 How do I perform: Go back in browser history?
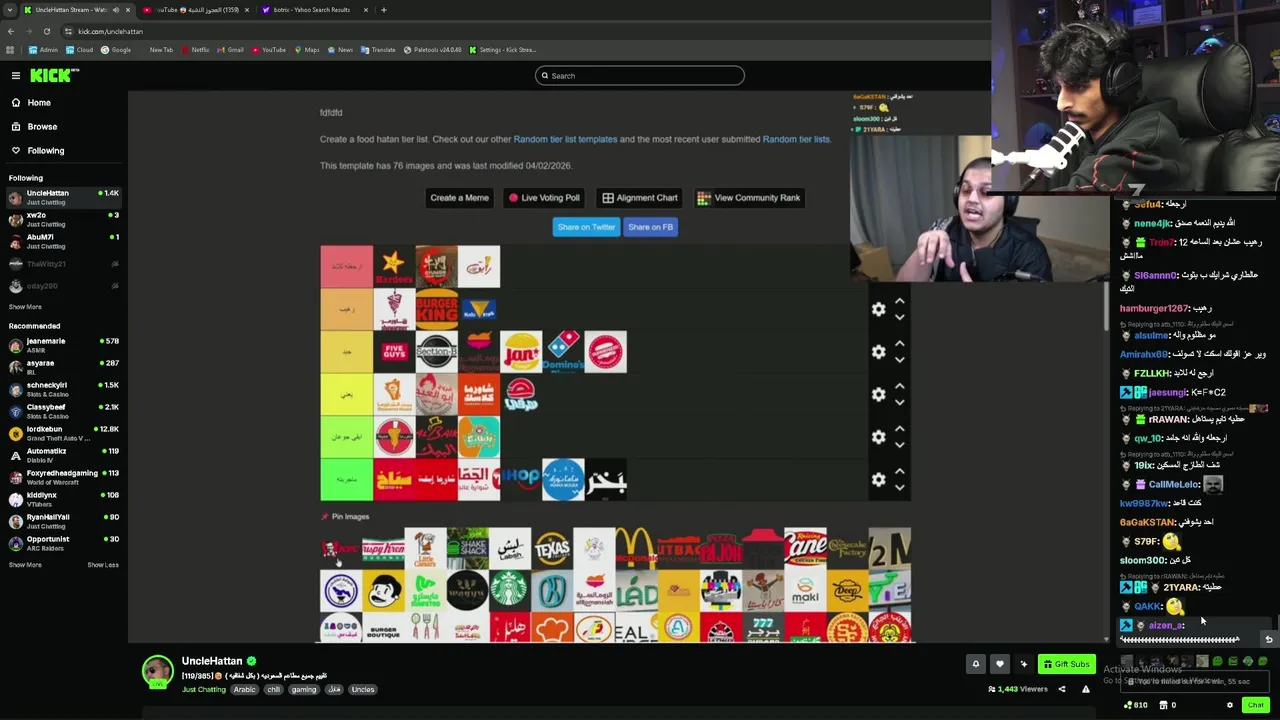pos(11,31)
